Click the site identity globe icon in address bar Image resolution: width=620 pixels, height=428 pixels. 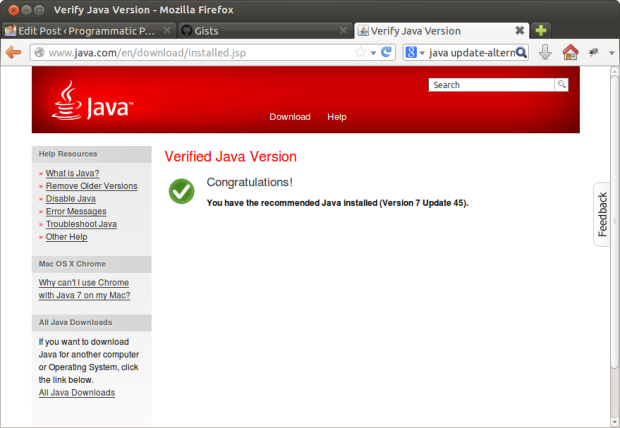39,52
